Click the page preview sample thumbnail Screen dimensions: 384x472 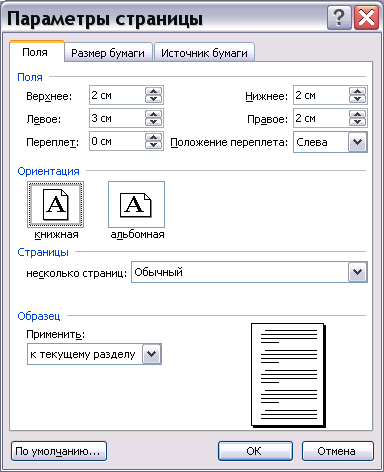pyautogui.click(x=288, y=375)
